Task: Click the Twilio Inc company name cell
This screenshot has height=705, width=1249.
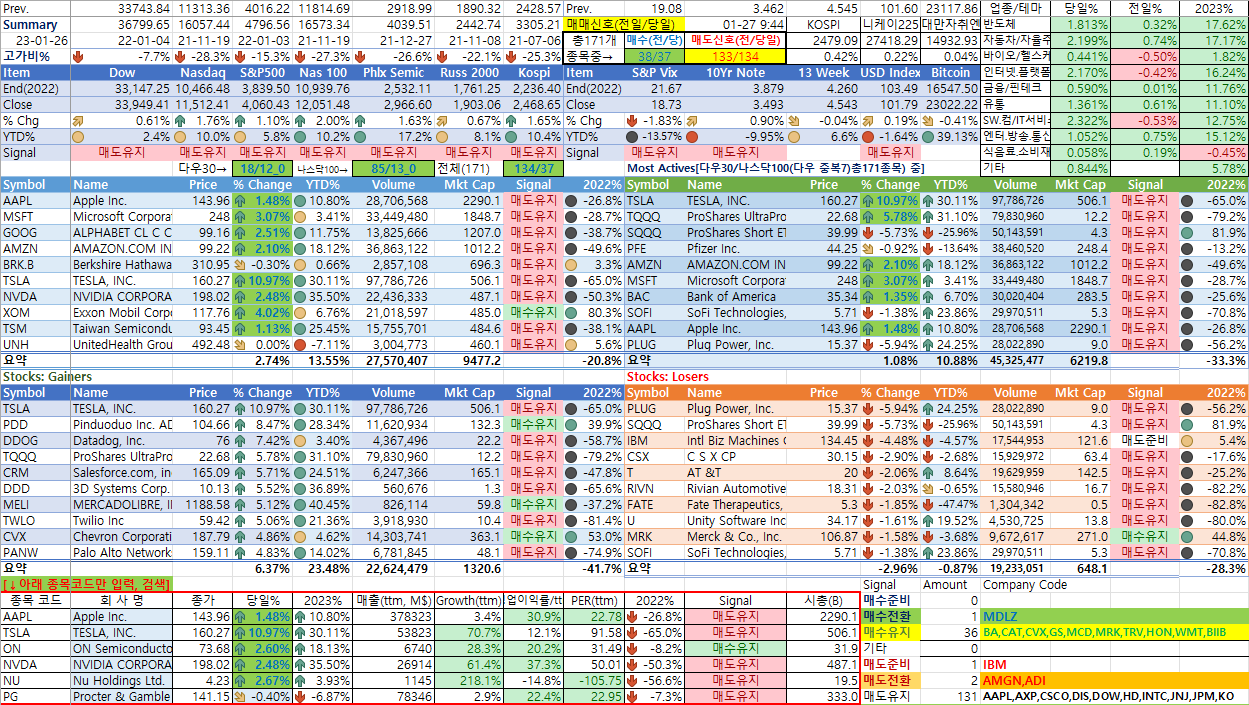Action: tap(122, 521)
